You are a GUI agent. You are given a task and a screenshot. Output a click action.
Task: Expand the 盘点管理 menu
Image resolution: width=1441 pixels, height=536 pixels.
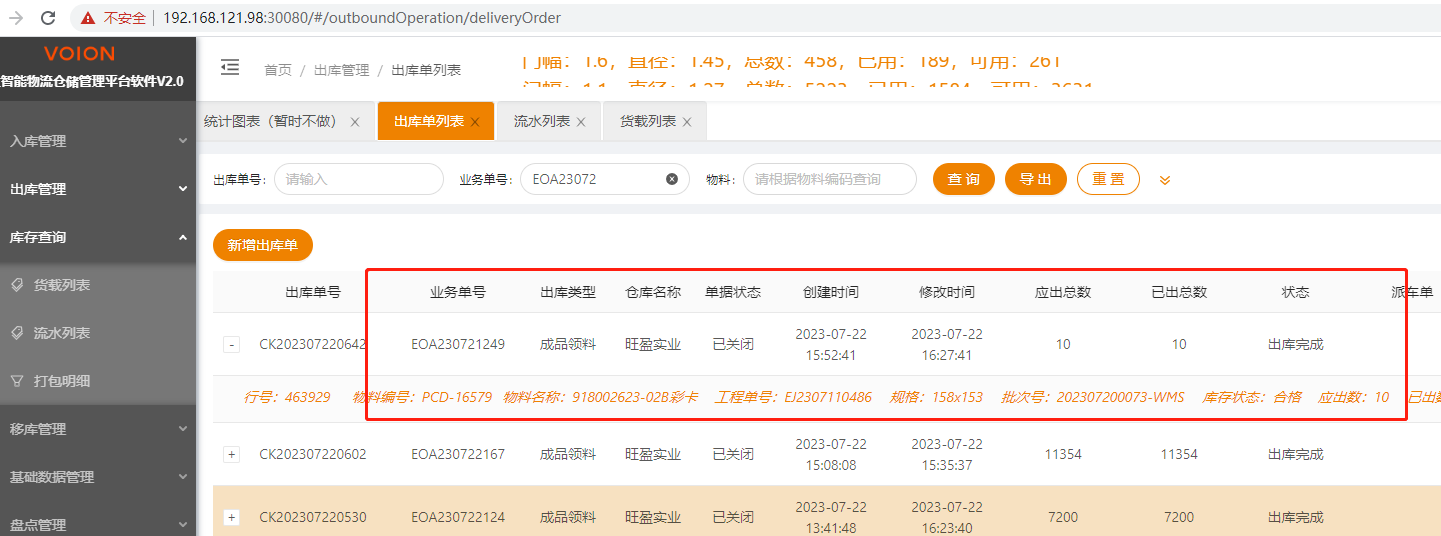pyautogui.click(x=98, y=524)
